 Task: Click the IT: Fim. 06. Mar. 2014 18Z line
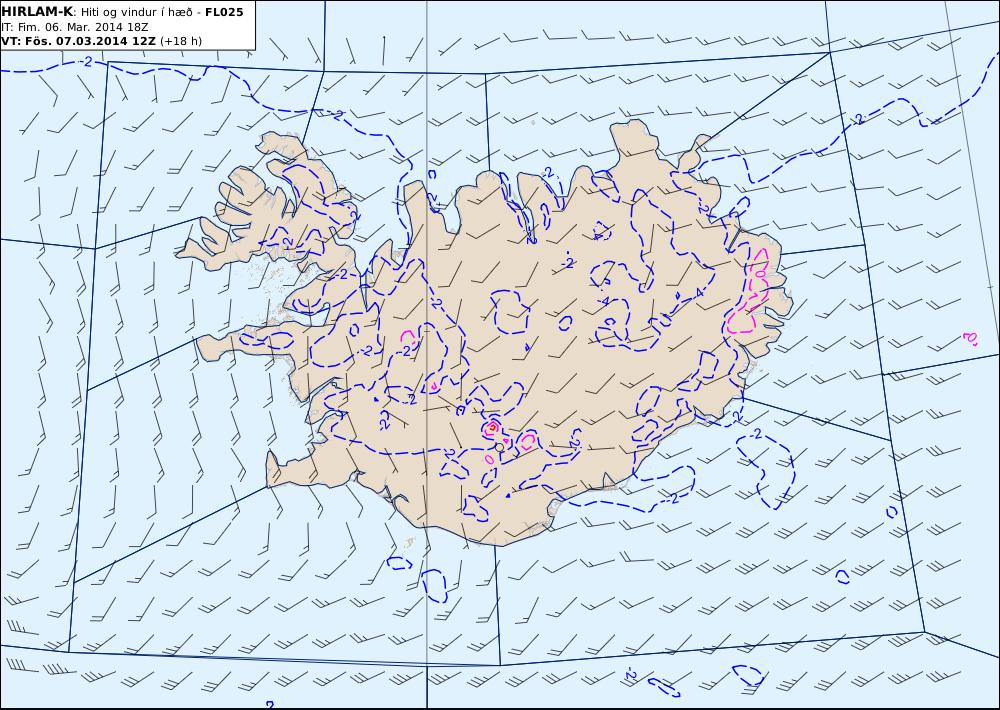coord(75,27)
